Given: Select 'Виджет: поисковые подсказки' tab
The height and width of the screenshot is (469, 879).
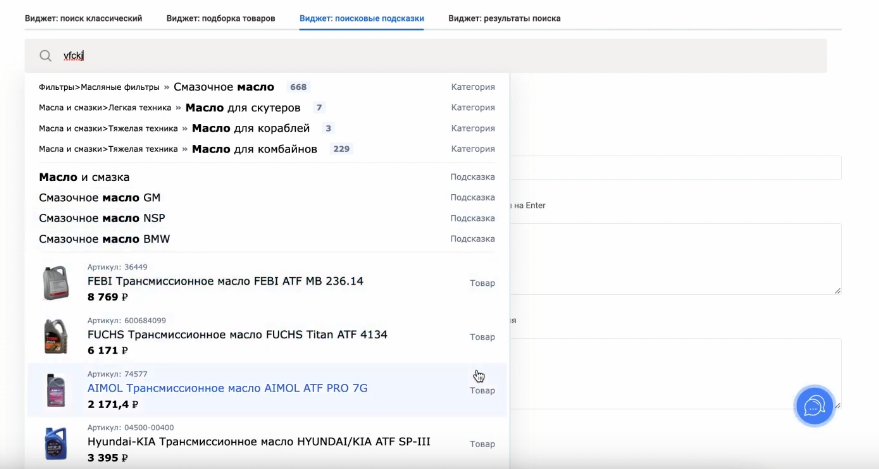Looking at the screenshot, I should click(361, 18).
